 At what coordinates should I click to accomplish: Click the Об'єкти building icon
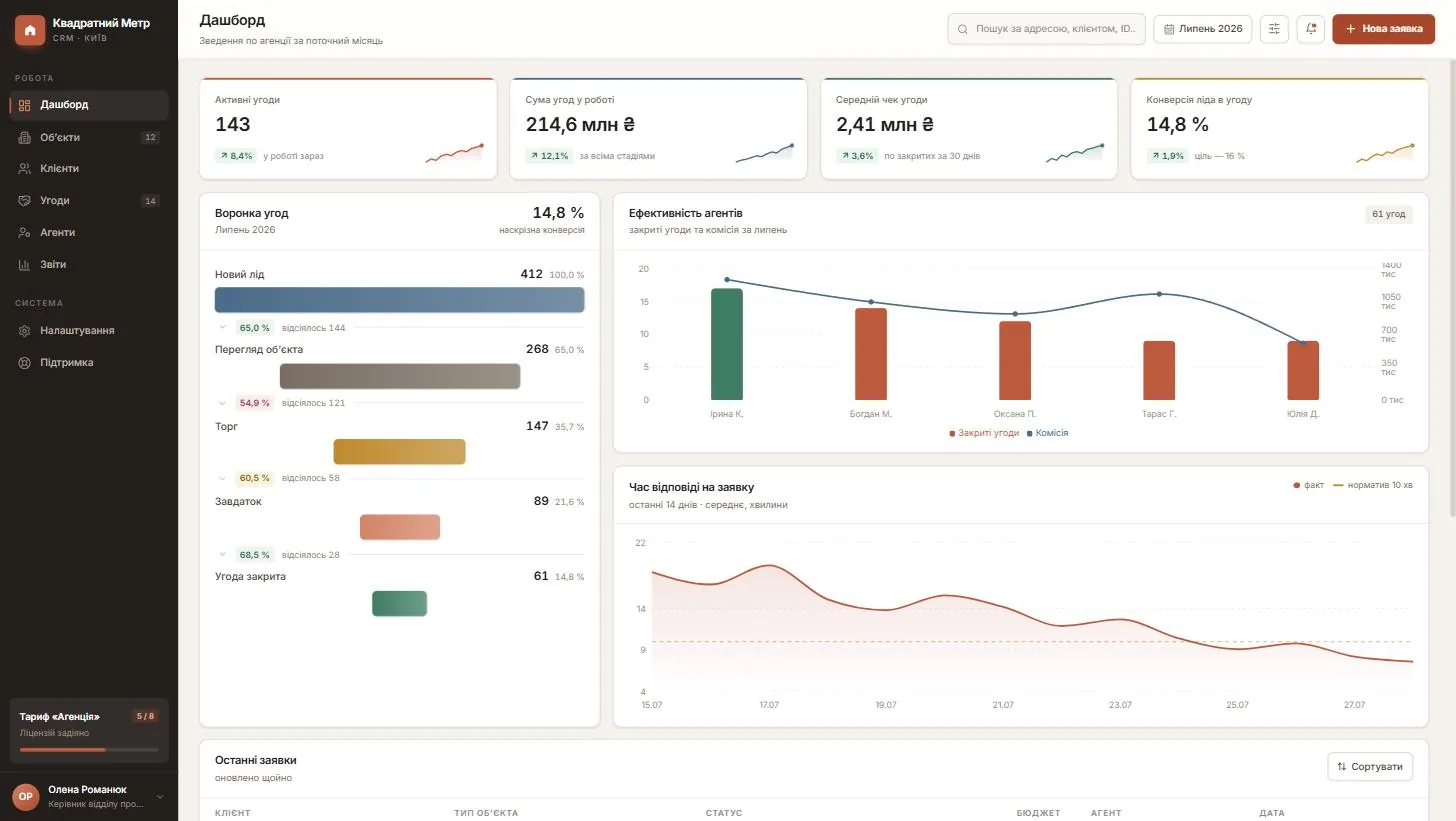pos(25,137)
